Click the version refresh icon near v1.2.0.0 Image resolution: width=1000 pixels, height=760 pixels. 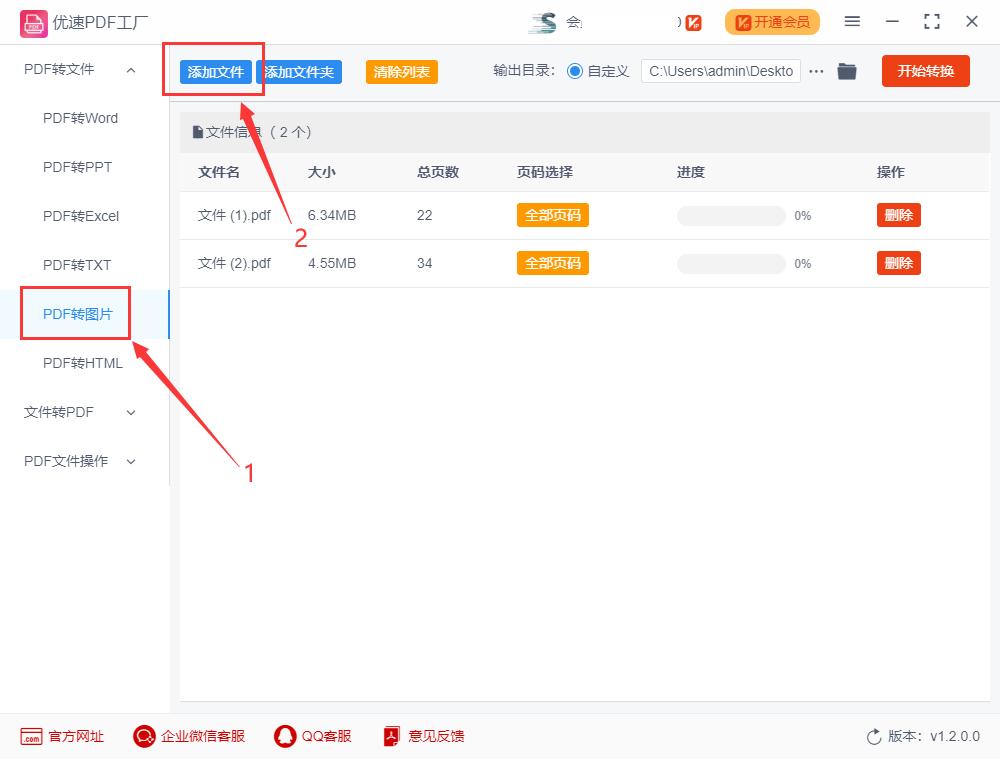(x=872, y=736)
